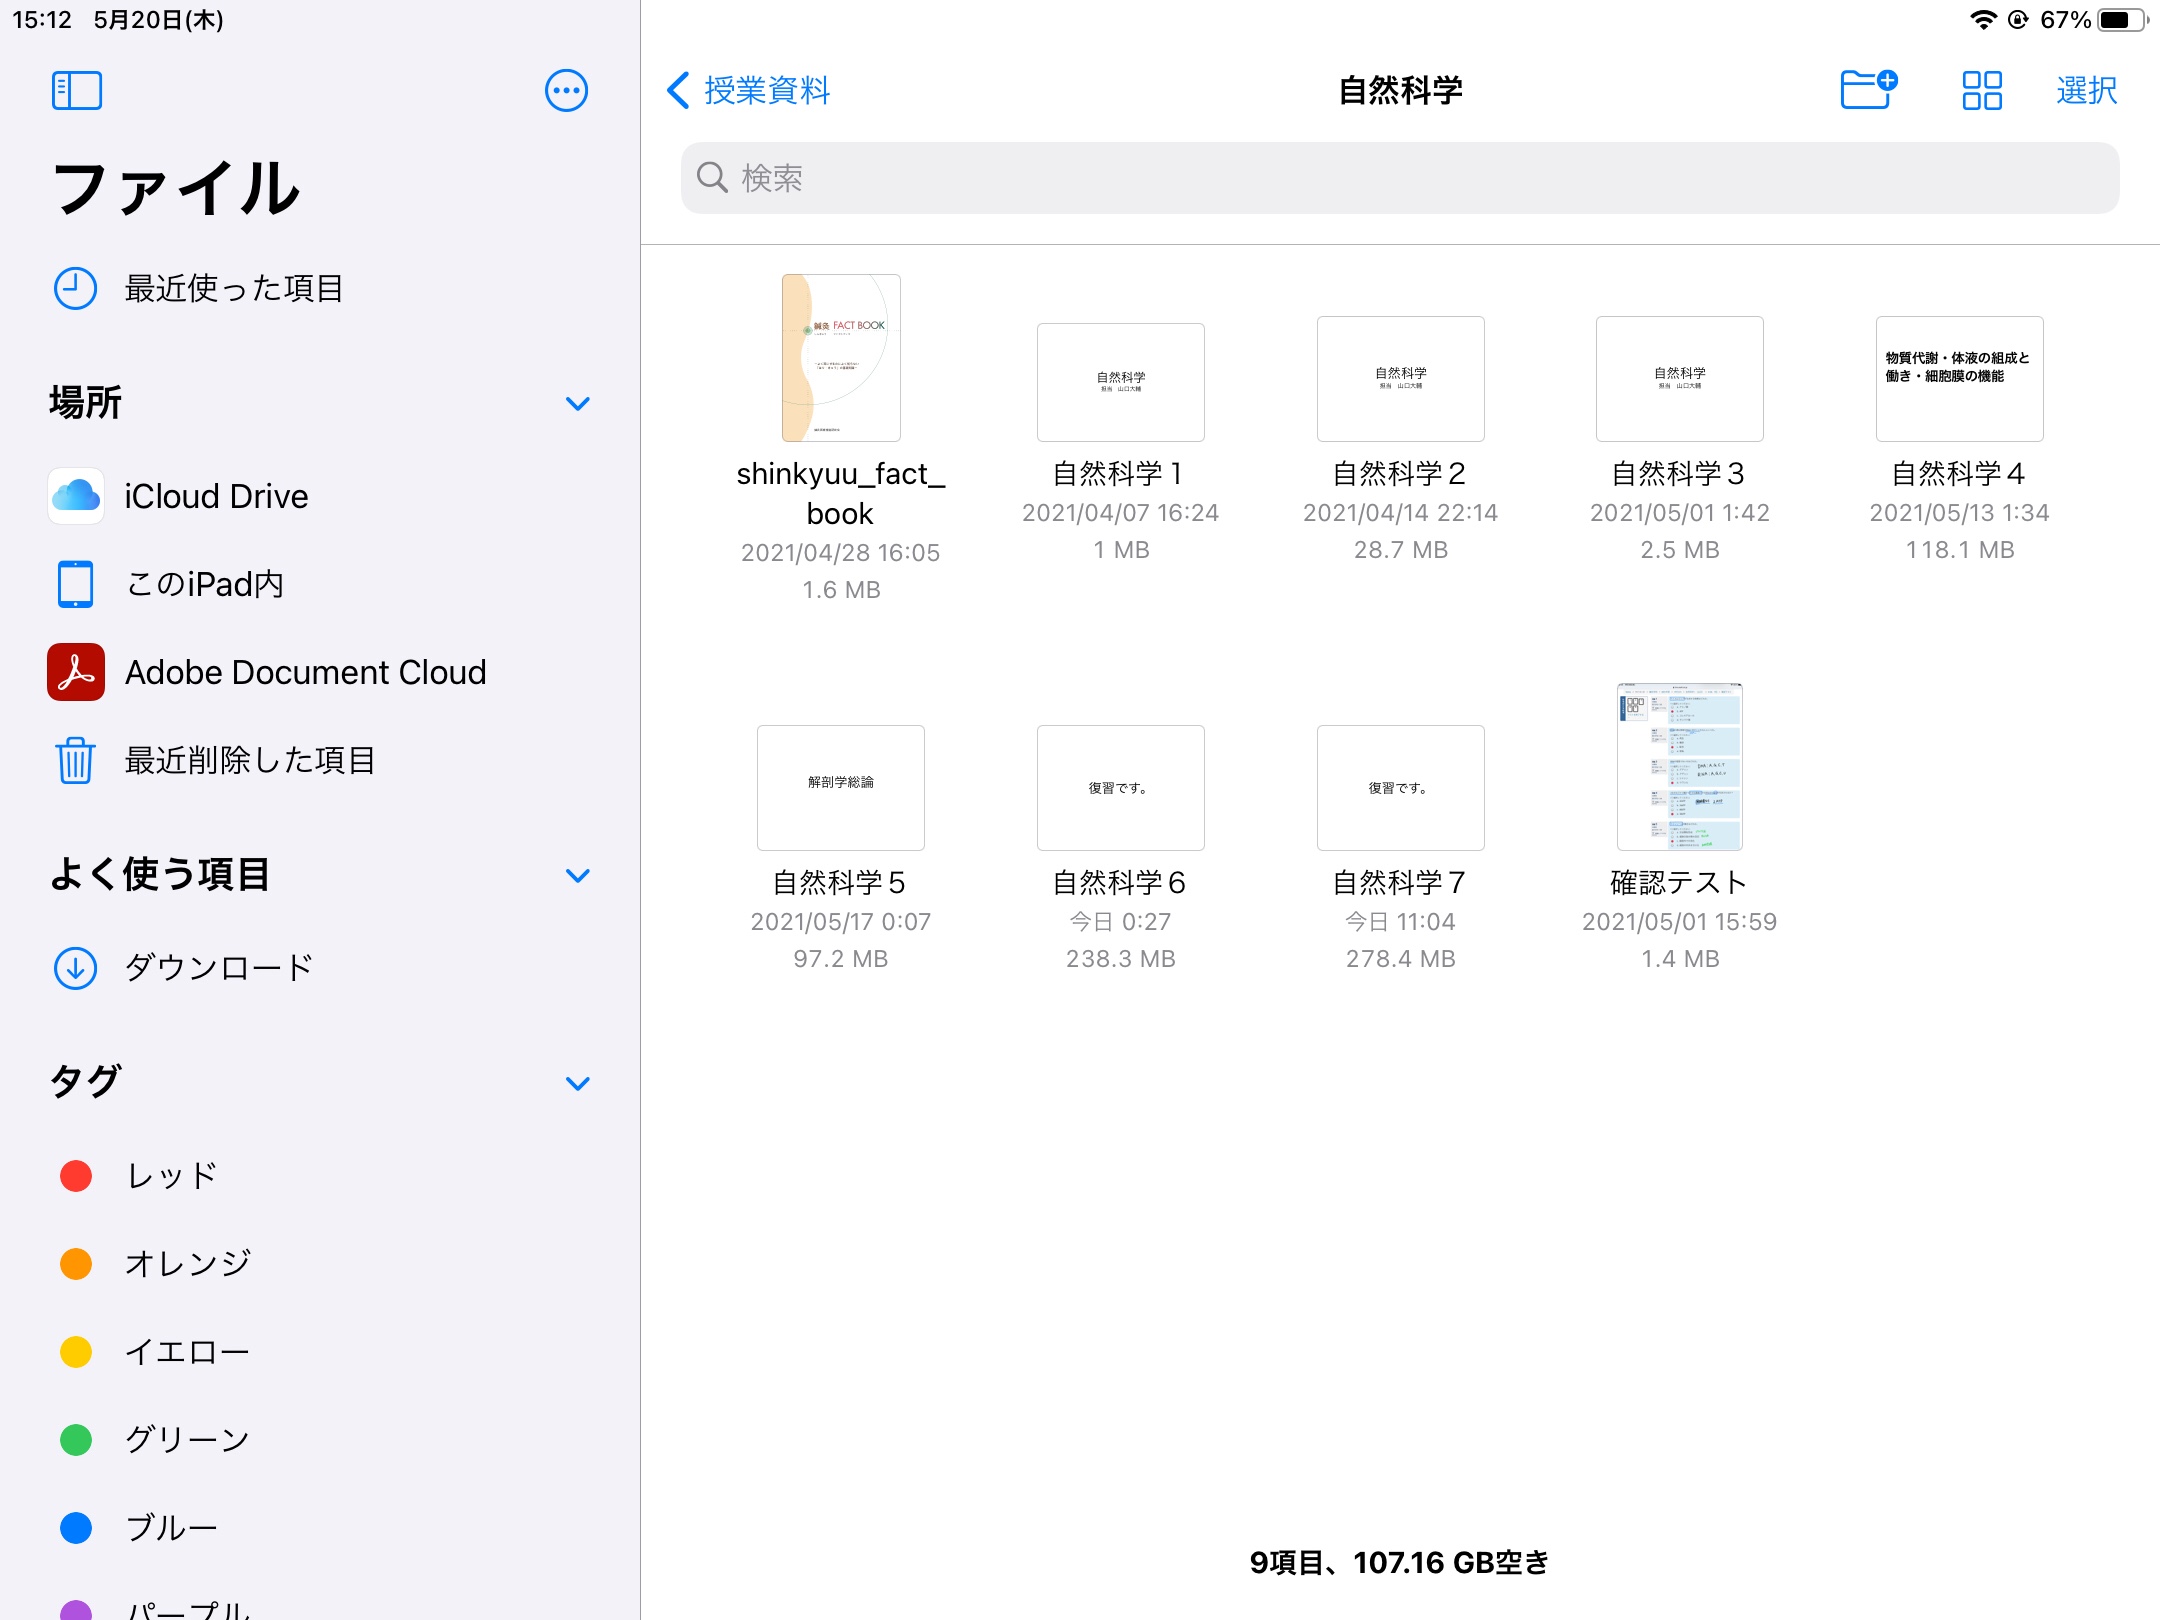Open the shinkyuu_fact_book file thumbnail
Screen dimensions: 2160x1620
point(840,358)
